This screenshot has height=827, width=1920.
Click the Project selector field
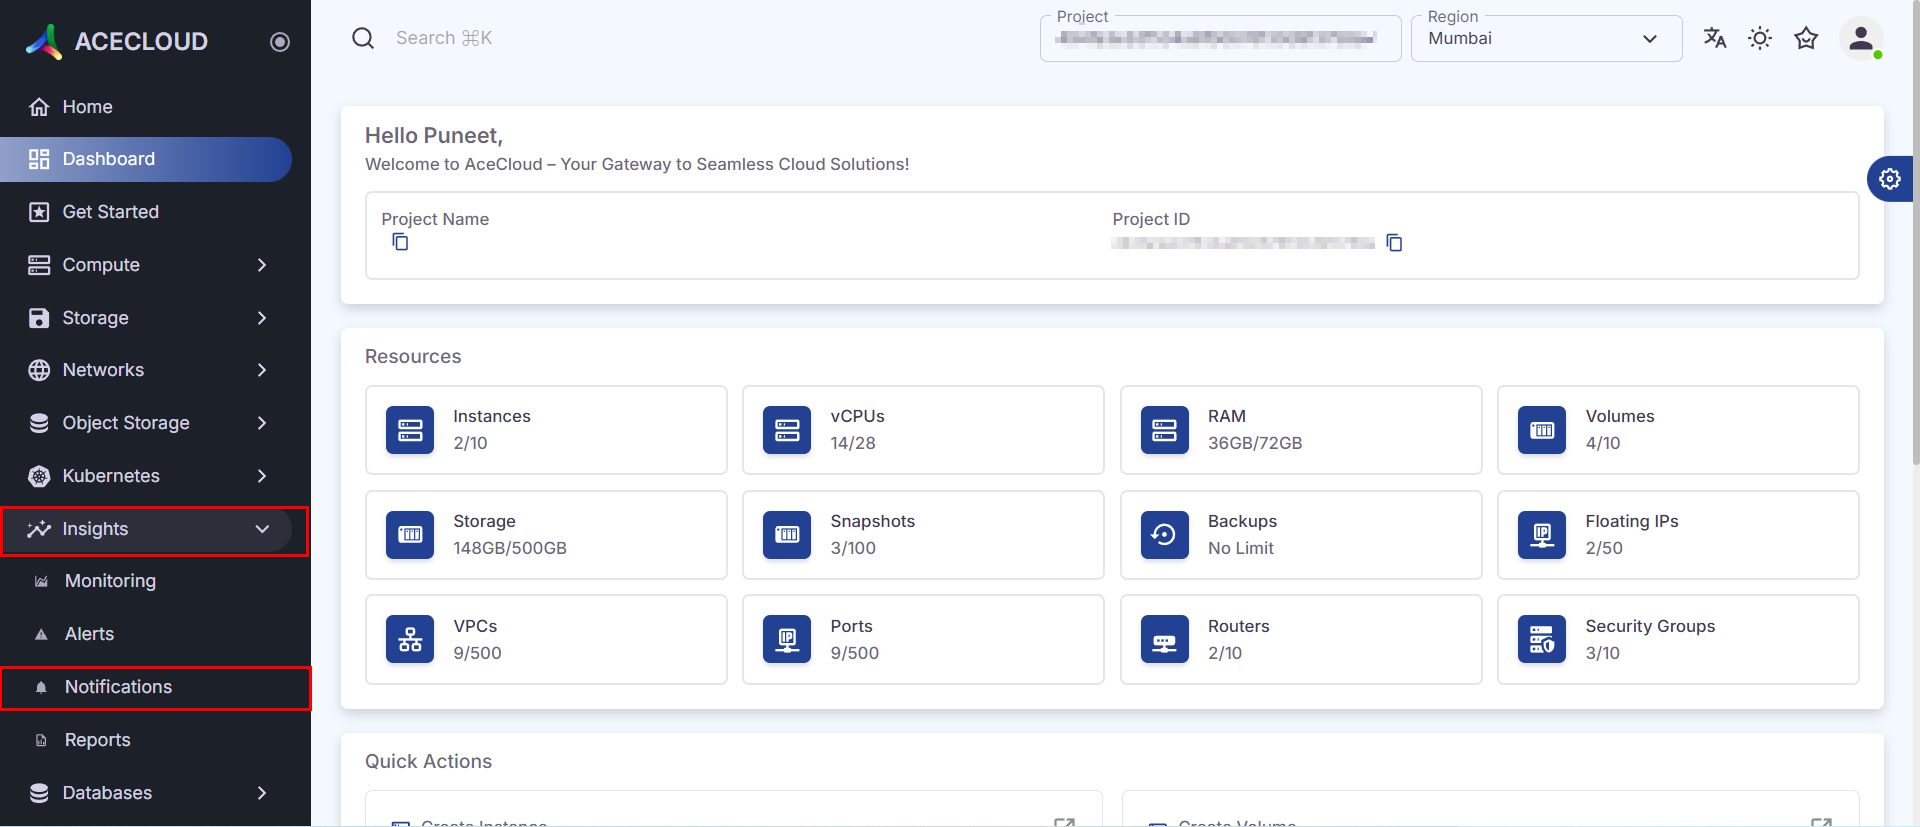click(1219, 39)
